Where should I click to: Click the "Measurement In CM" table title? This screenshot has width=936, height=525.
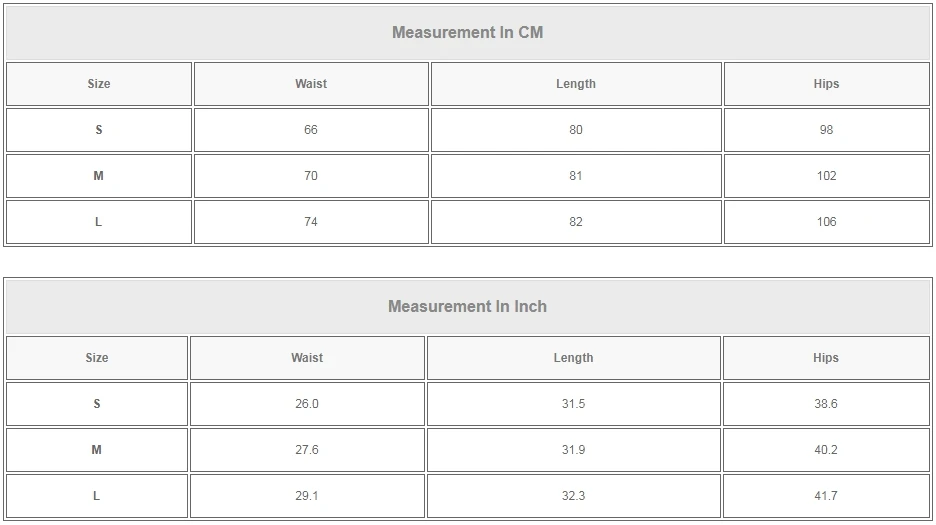point(467,32)
